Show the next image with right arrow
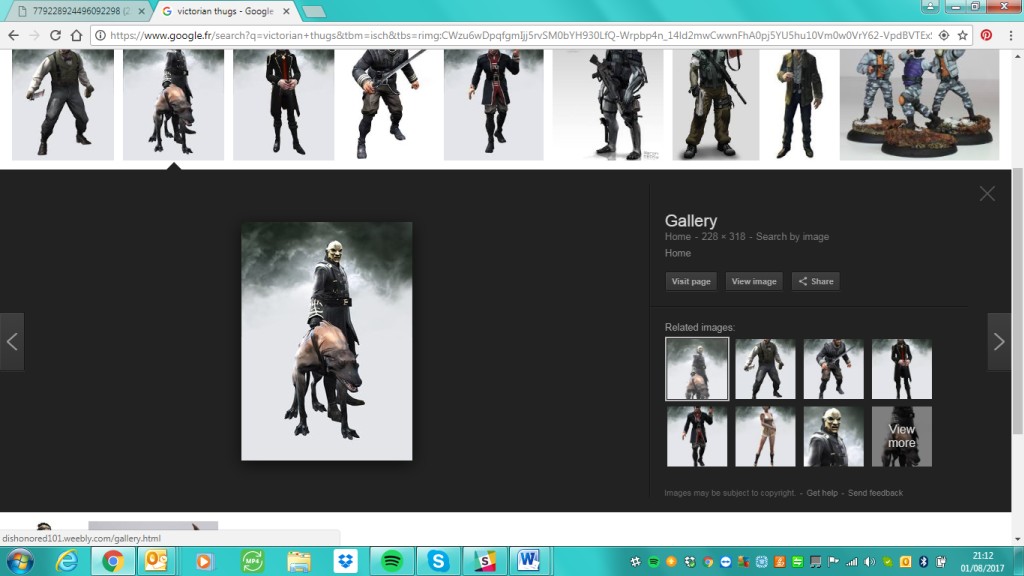This screenshot has width=1024, height=576. 999,342
